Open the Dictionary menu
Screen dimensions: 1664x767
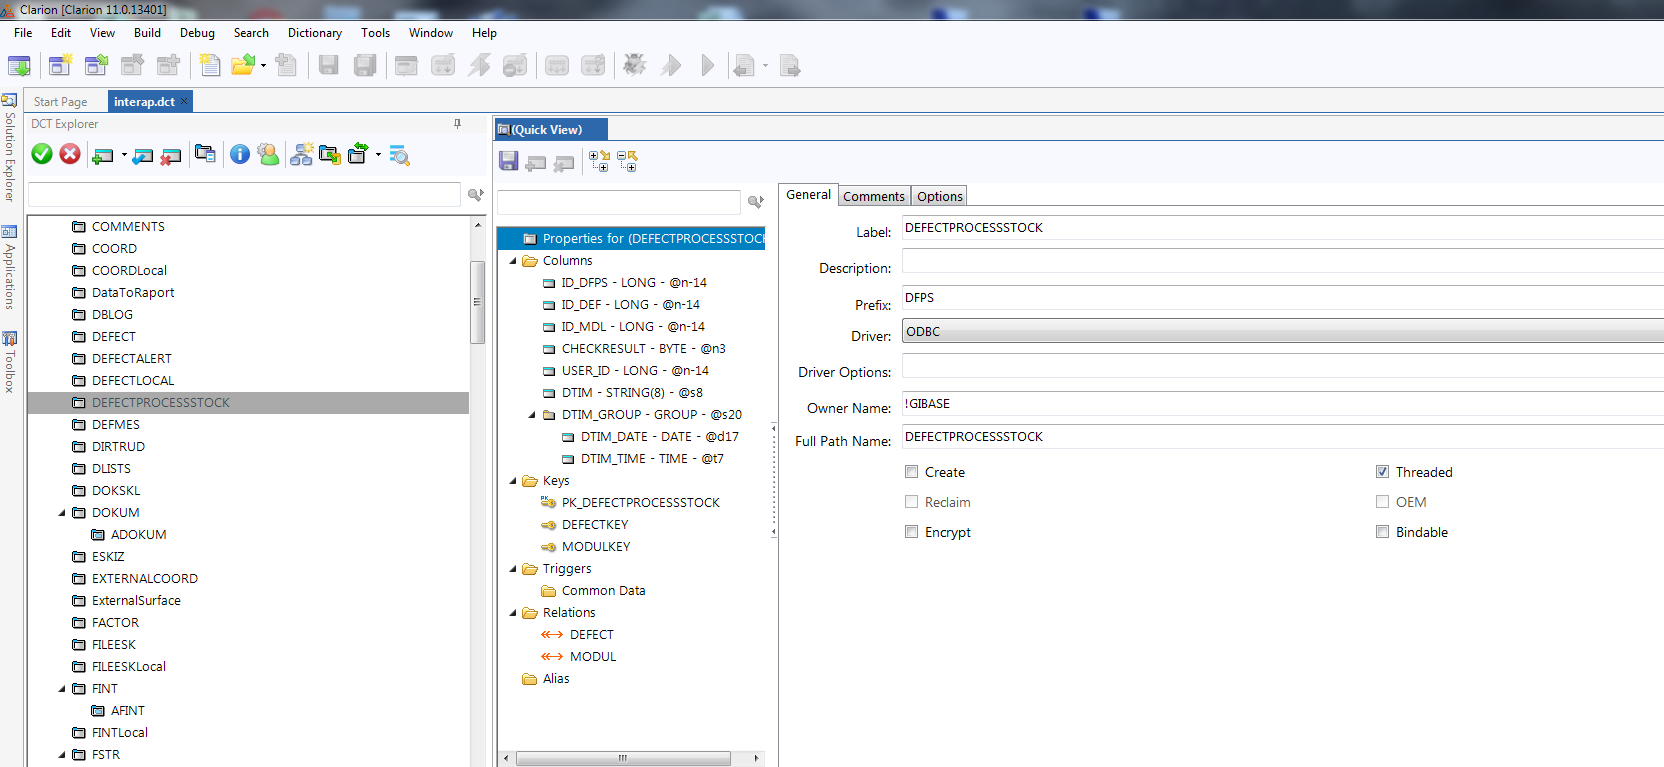click(x=314, y=33)
